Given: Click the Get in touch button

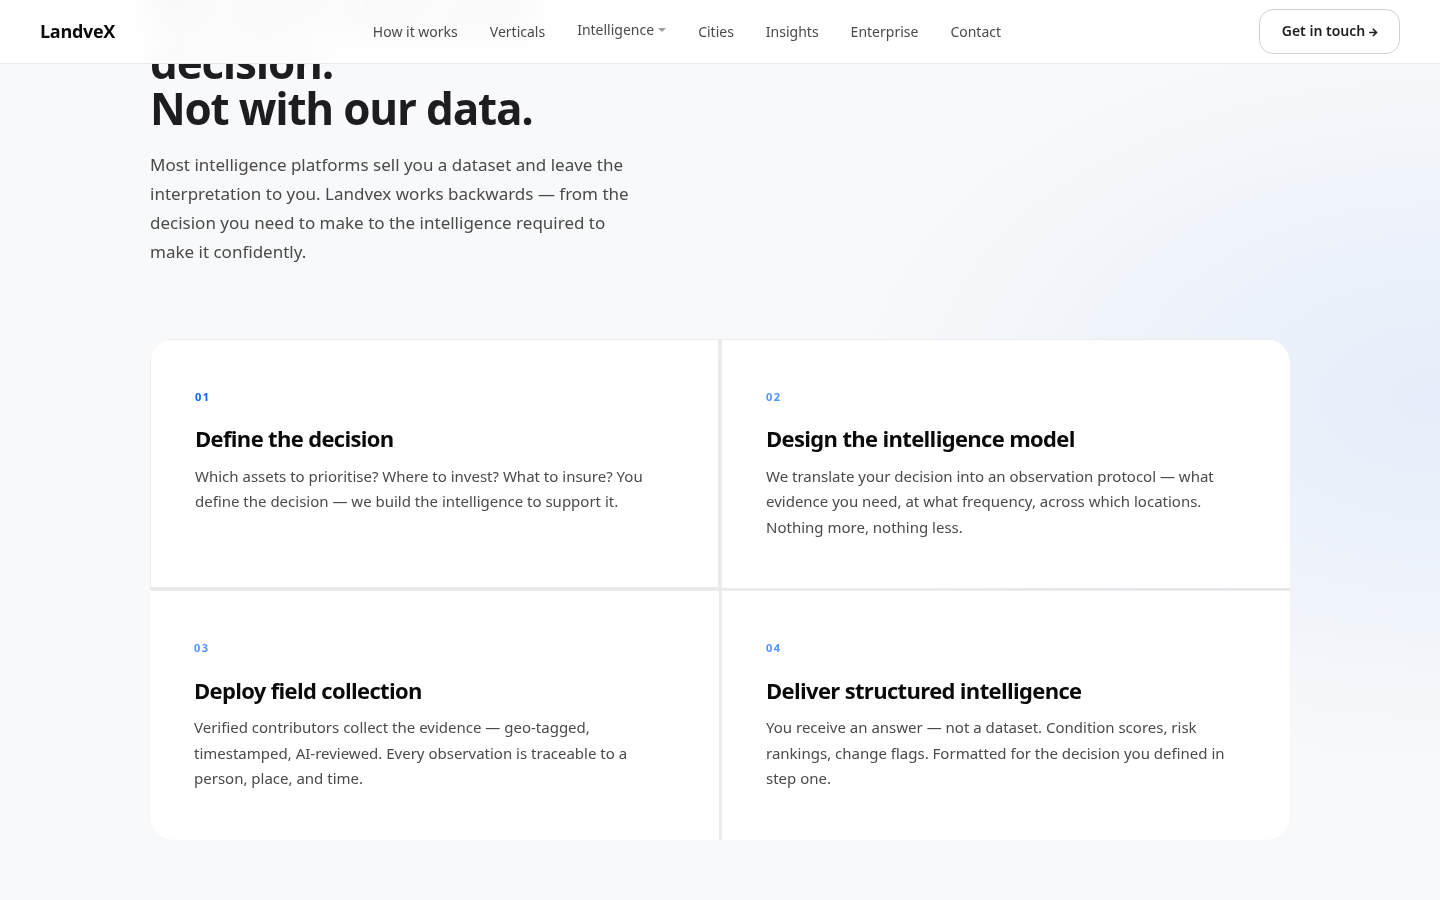Looking at the screenshot, I should coord(1329,31).
